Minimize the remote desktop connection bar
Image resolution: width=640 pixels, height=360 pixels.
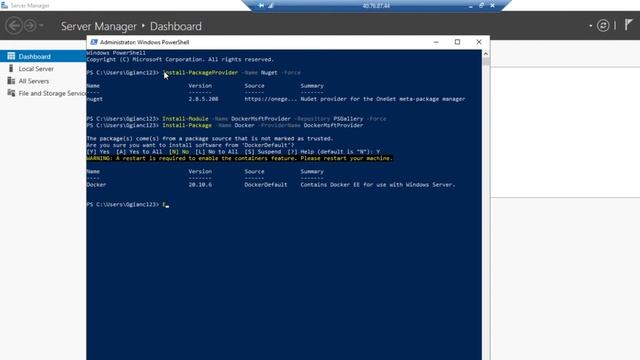471,6
